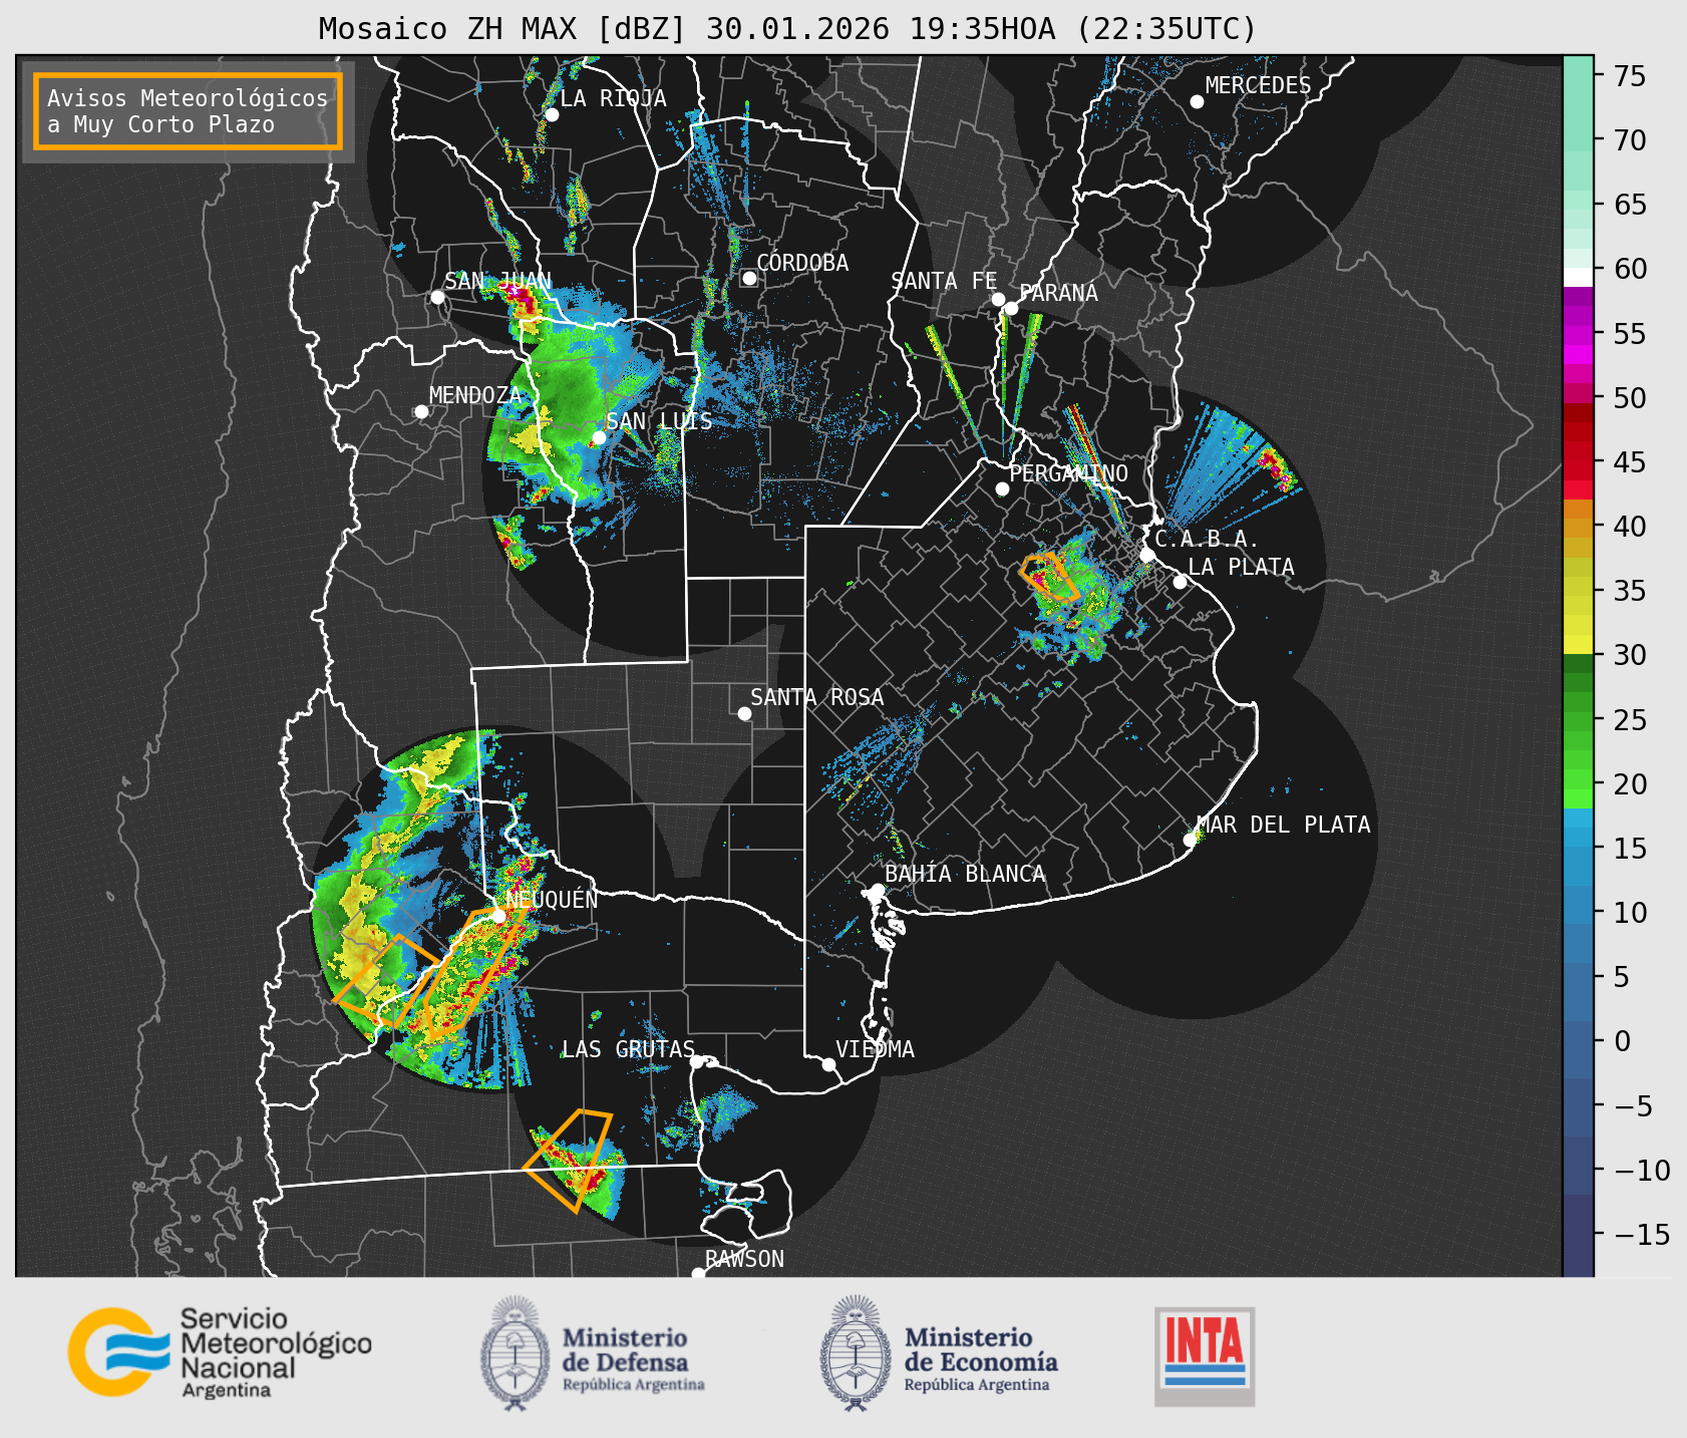
Task: Click the 'Ministerio de Economía' text
Action: point(981,1349)
